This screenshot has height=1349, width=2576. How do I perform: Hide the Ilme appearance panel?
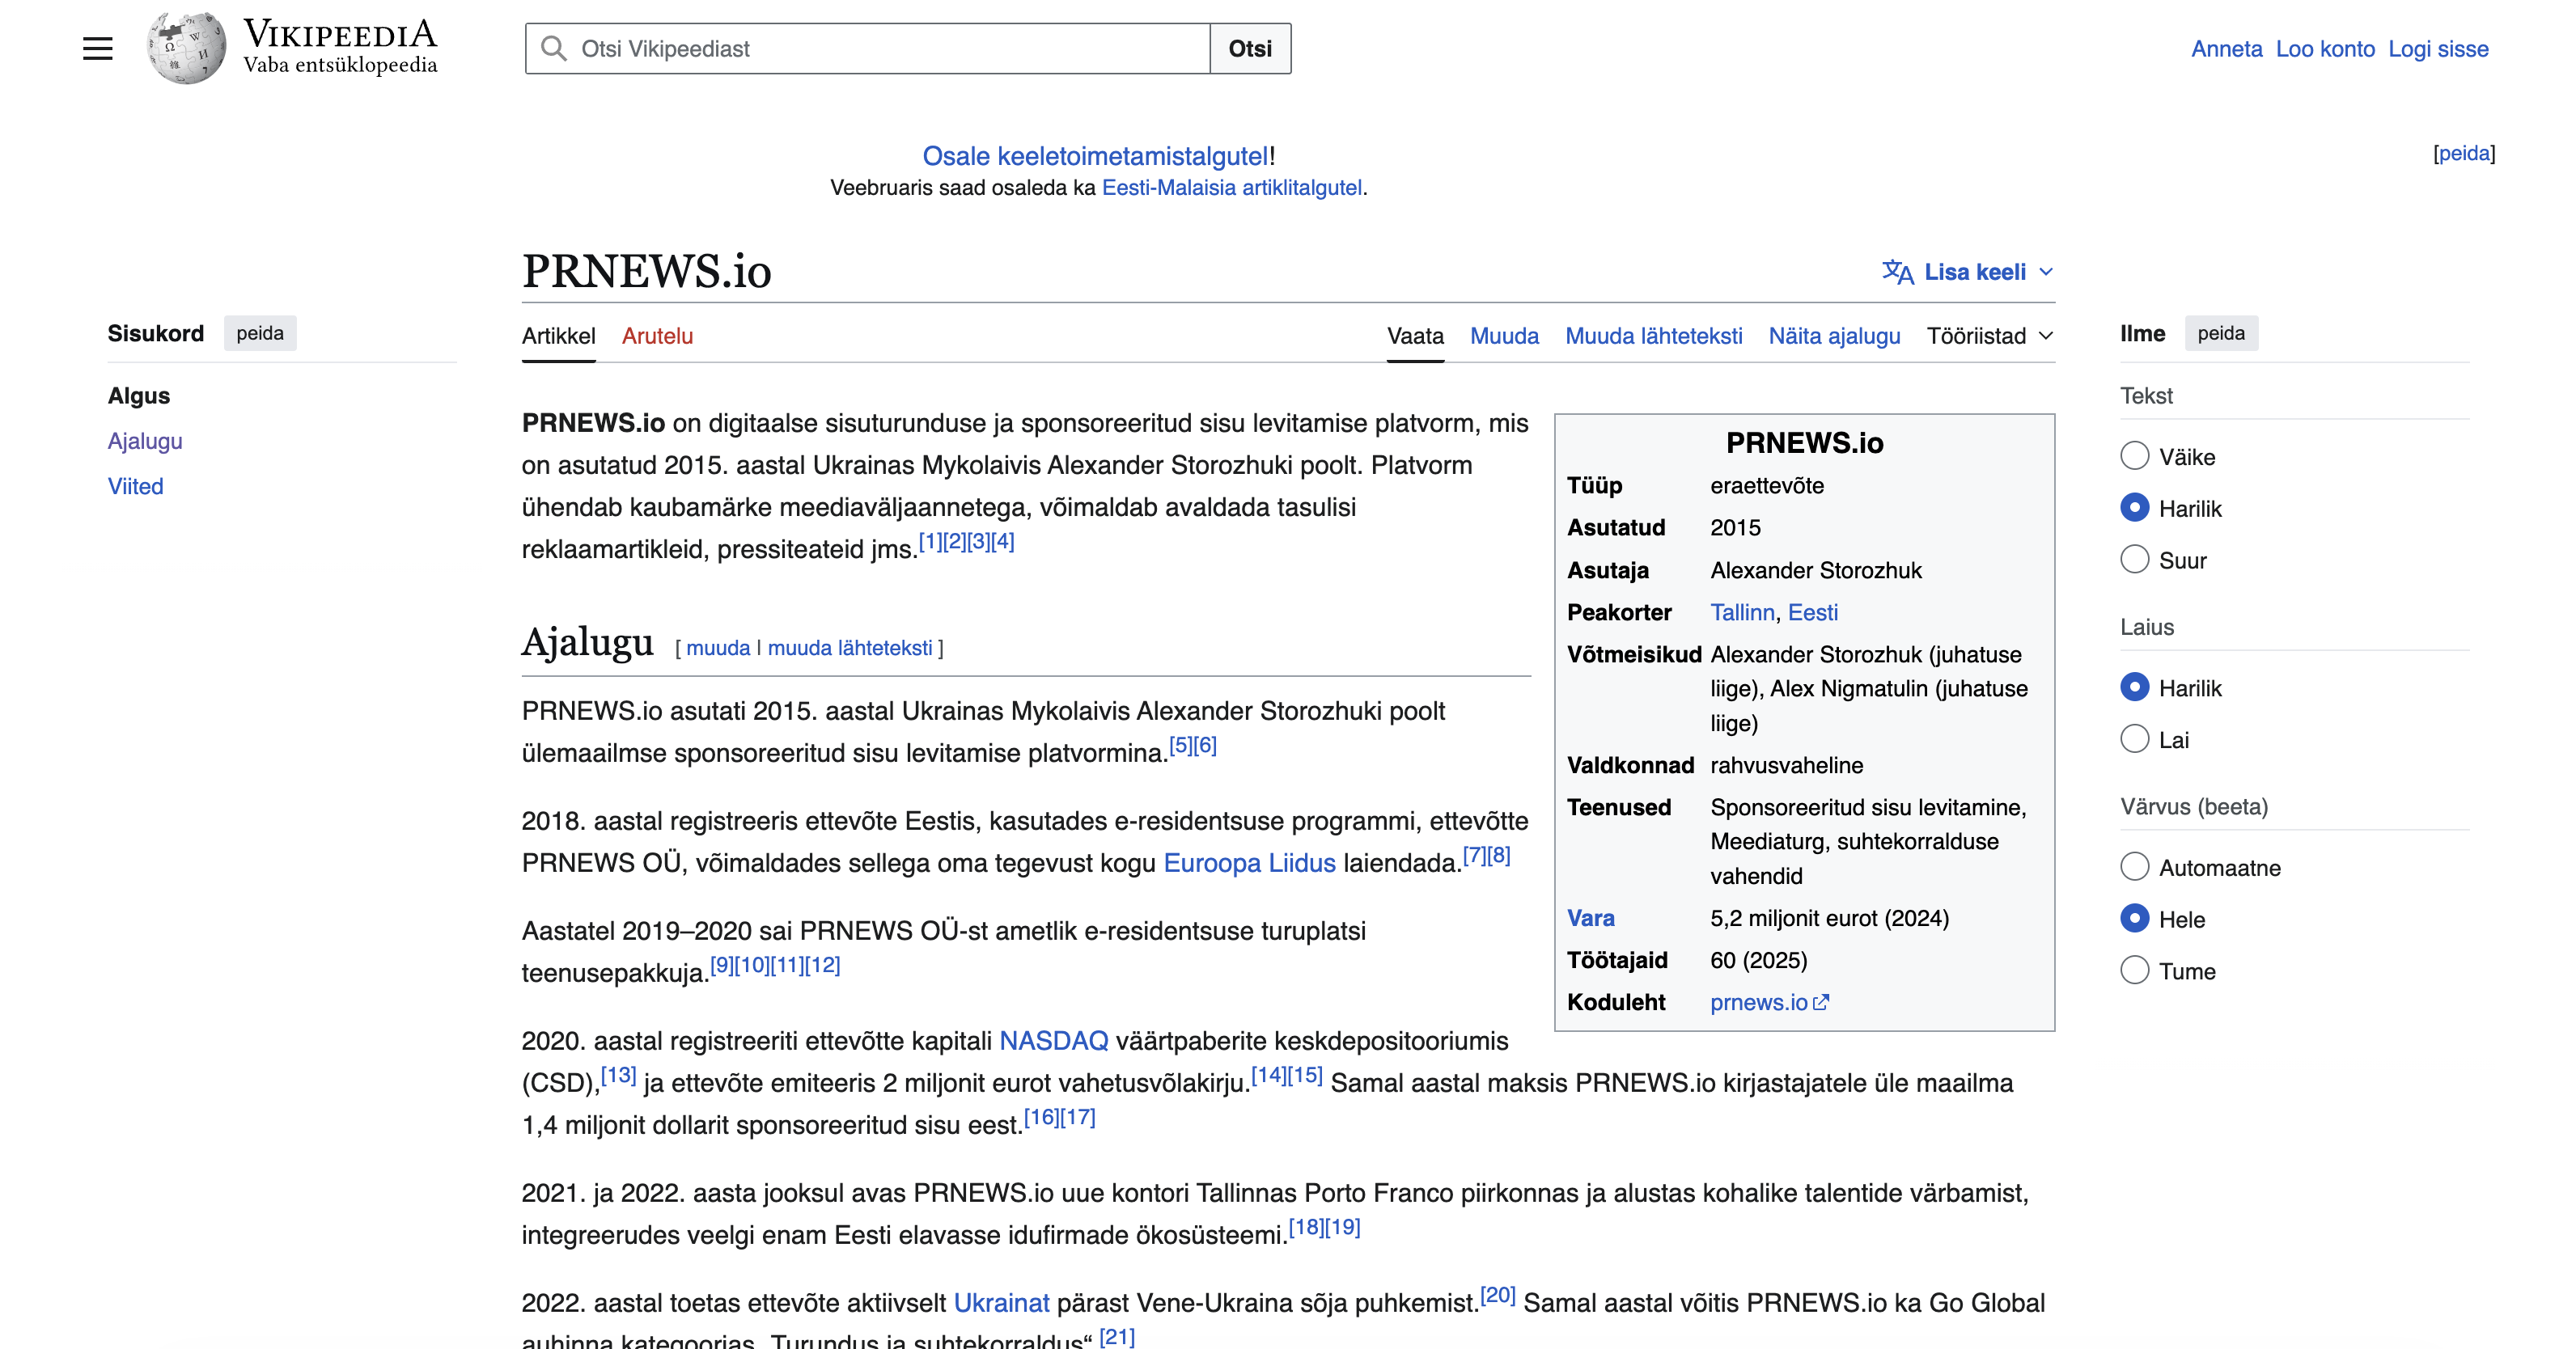[x=2221, y=333]
